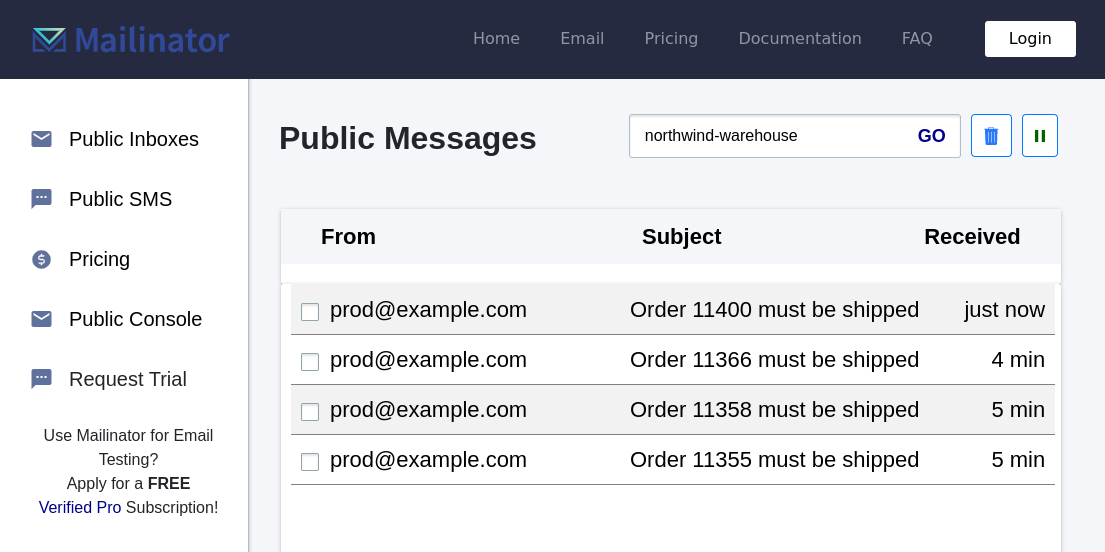This screenshot has width=1105, height=552.
Task: Open Public Inboxes in the sidebar
Action: coord(134,140)
